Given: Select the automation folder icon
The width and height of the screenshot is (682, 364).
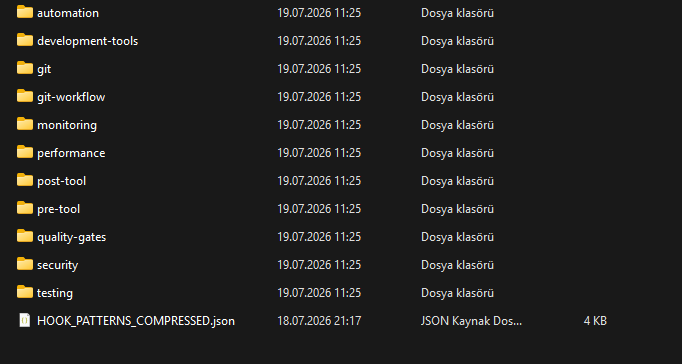Looking at the screenshot, I should 25,12.
